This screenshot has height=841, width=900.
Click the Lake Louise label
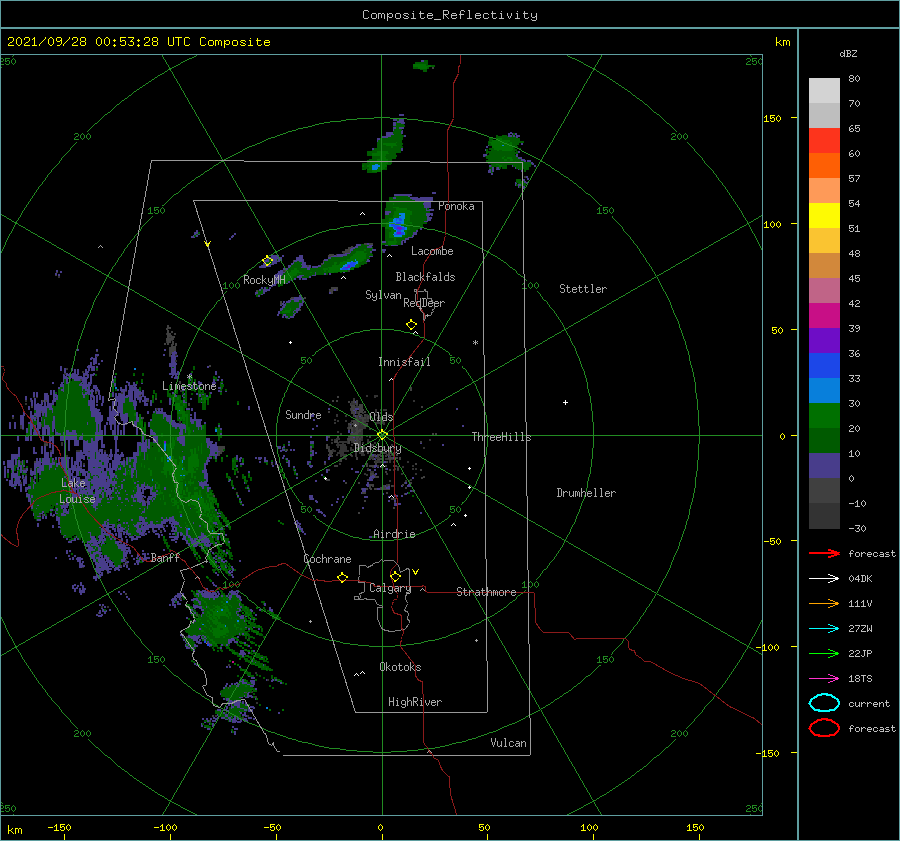point(77,491)
